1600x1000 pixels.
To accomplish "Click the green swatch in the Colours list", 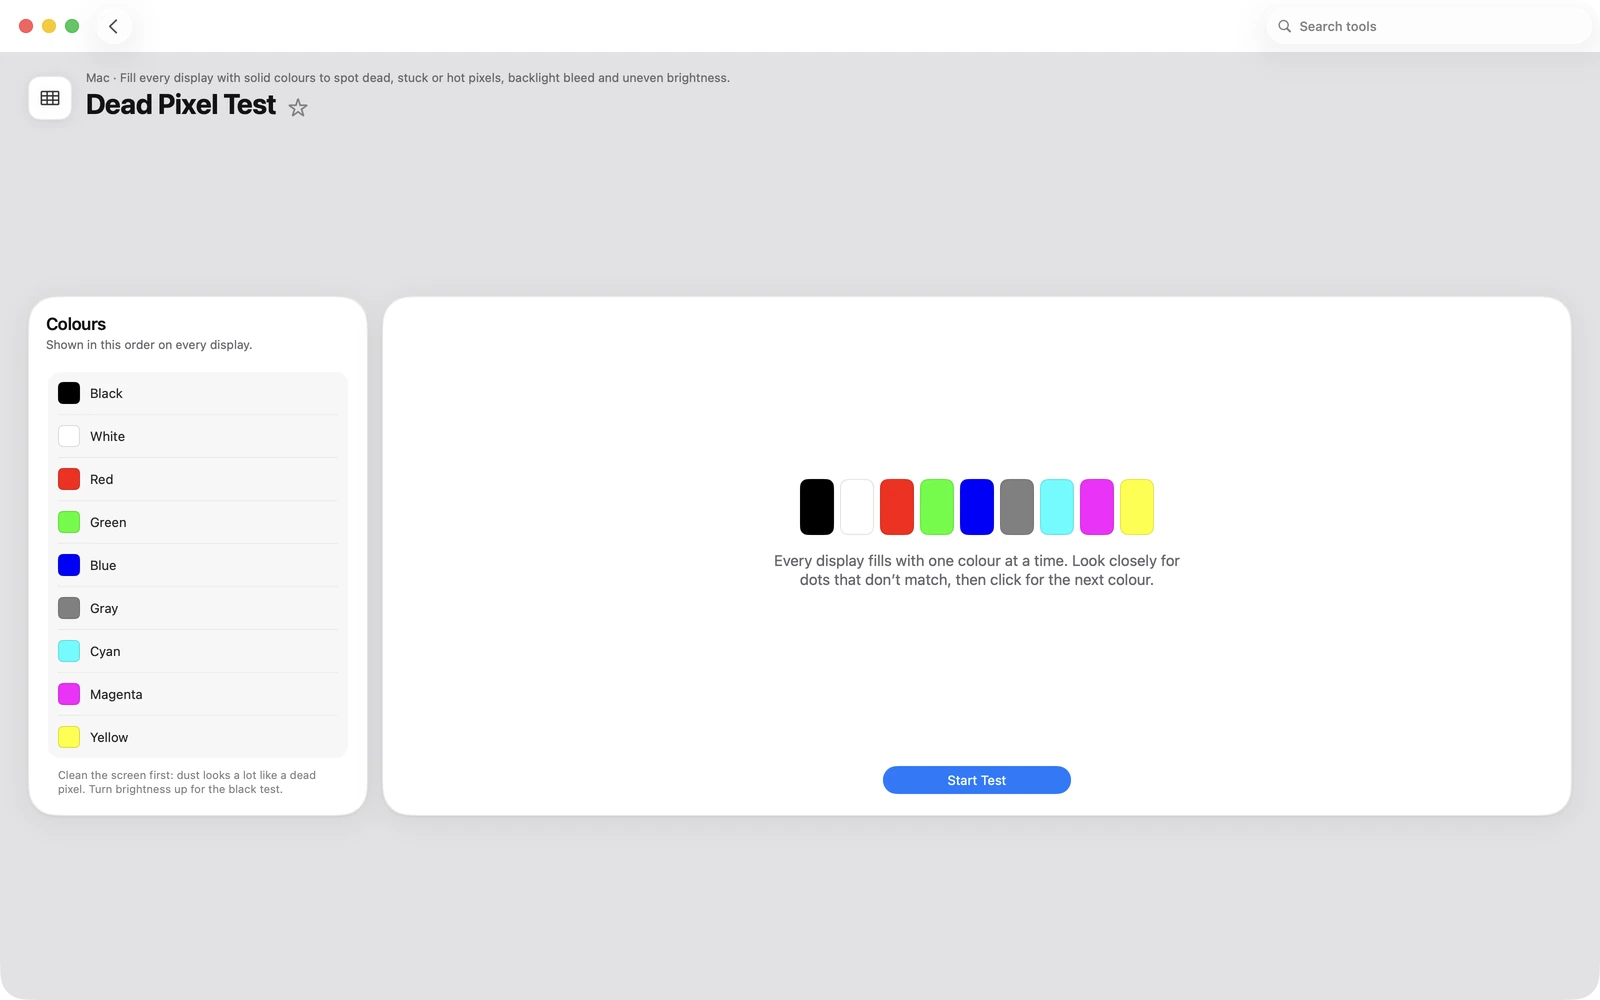I will (x=69, y=522).
